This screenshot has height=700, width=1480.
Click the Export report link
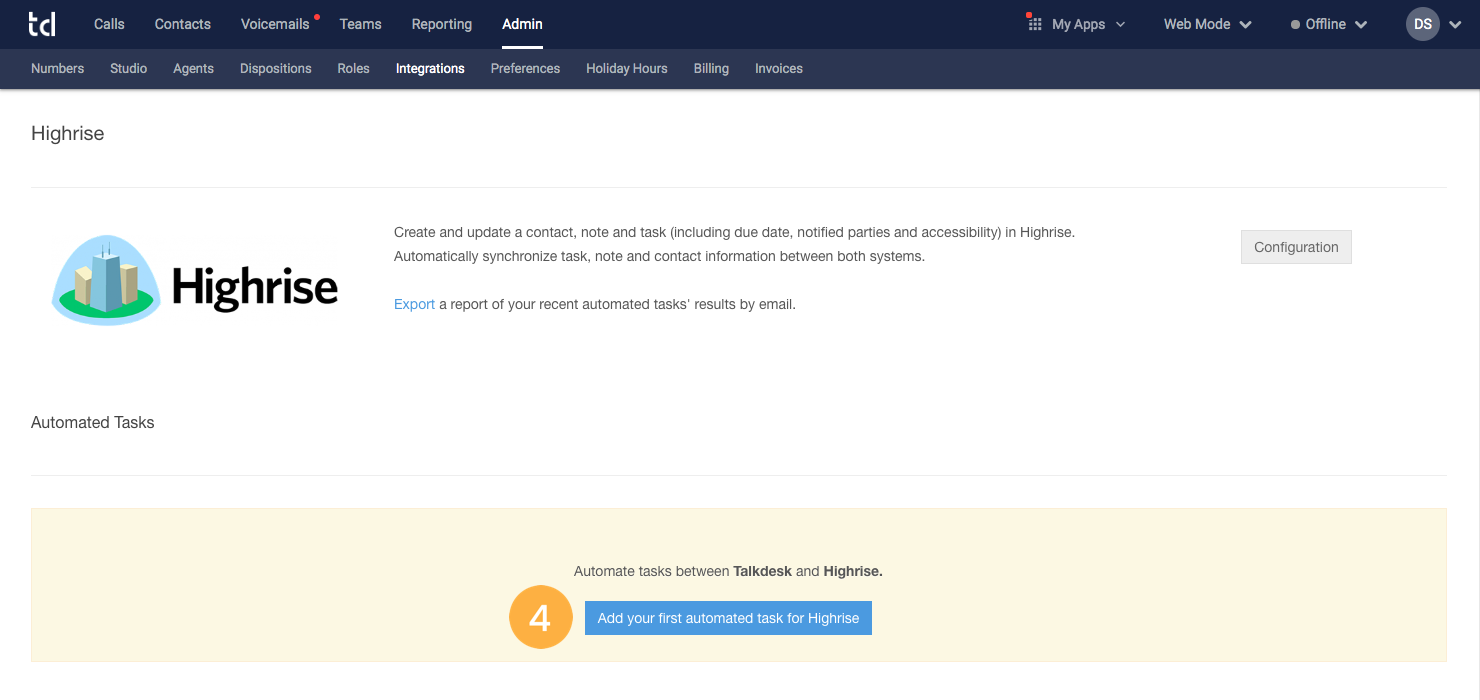click(x=414, y=304)
